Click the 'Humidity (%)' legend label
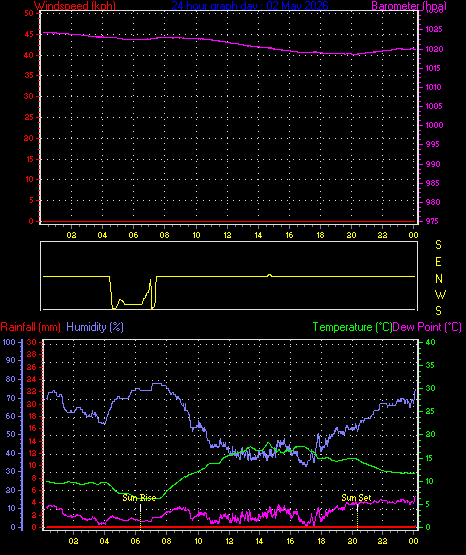This screenshot has width=466, height=555. pos(95,327)
